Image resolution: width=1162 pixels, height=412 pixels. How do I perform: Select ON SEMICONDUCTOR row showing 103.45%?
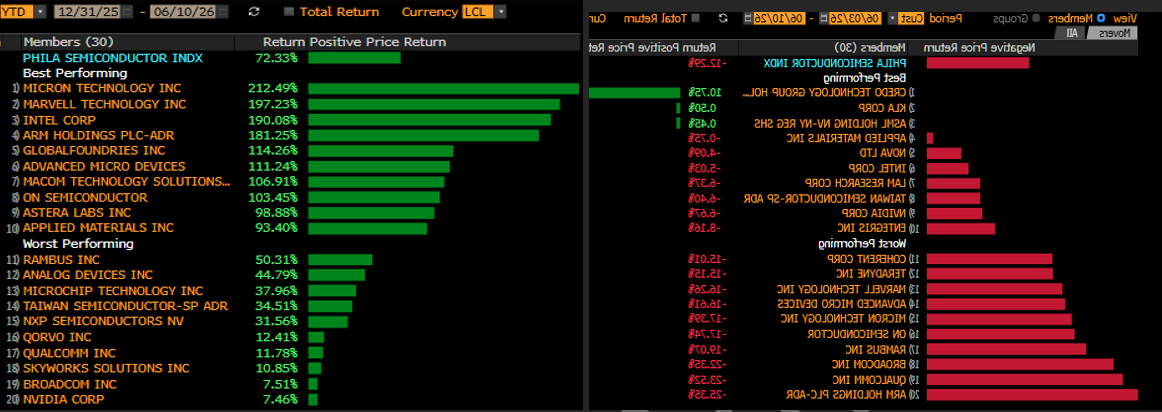tap(291, 197)
